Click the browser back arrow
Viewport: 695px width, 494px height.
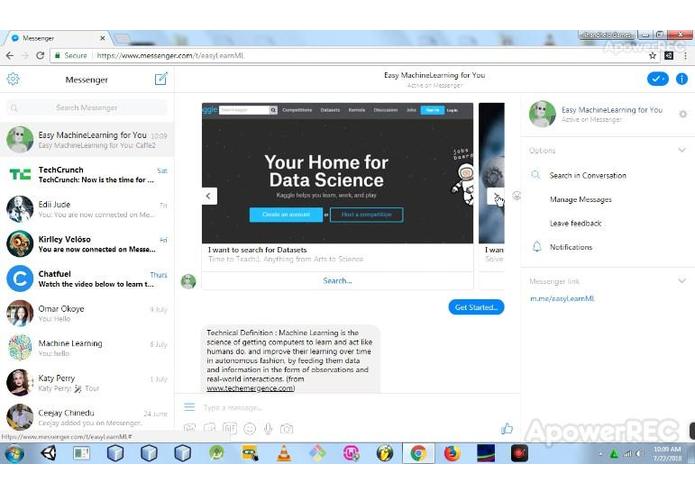coord(10,55)
